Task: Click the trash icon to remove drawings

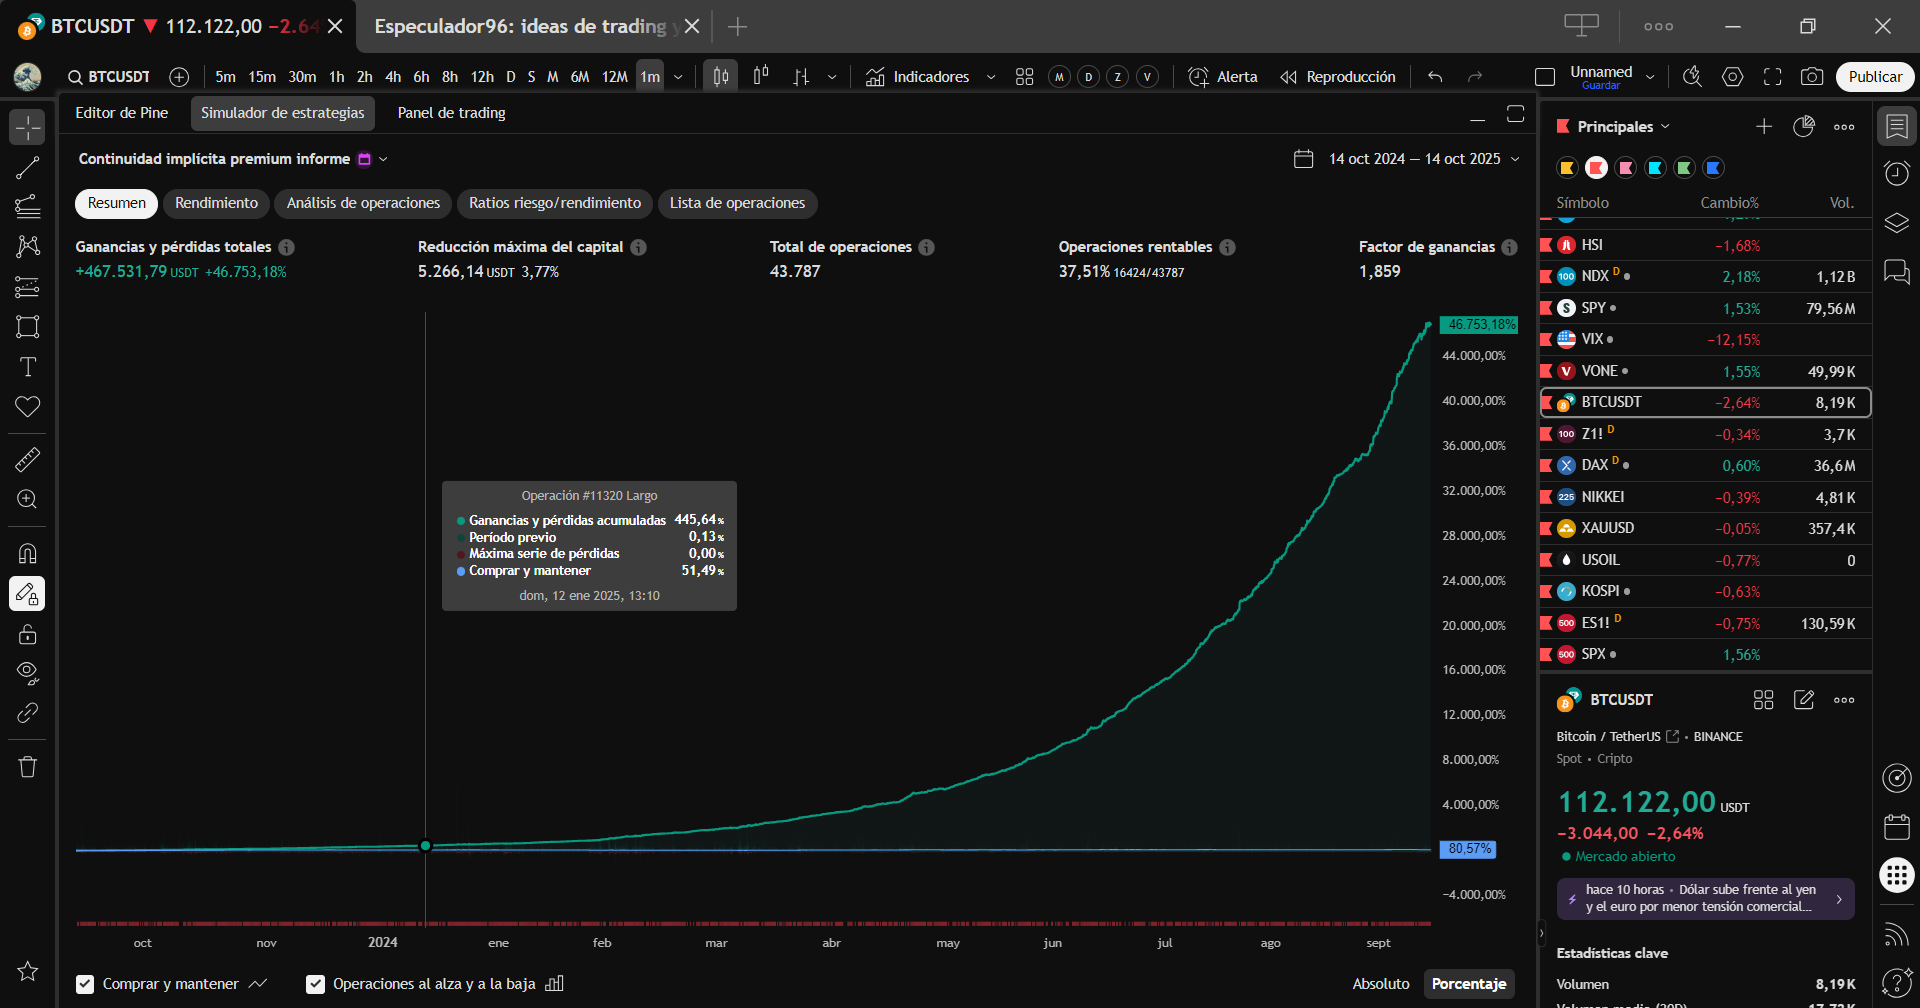Action: (27, 767)
